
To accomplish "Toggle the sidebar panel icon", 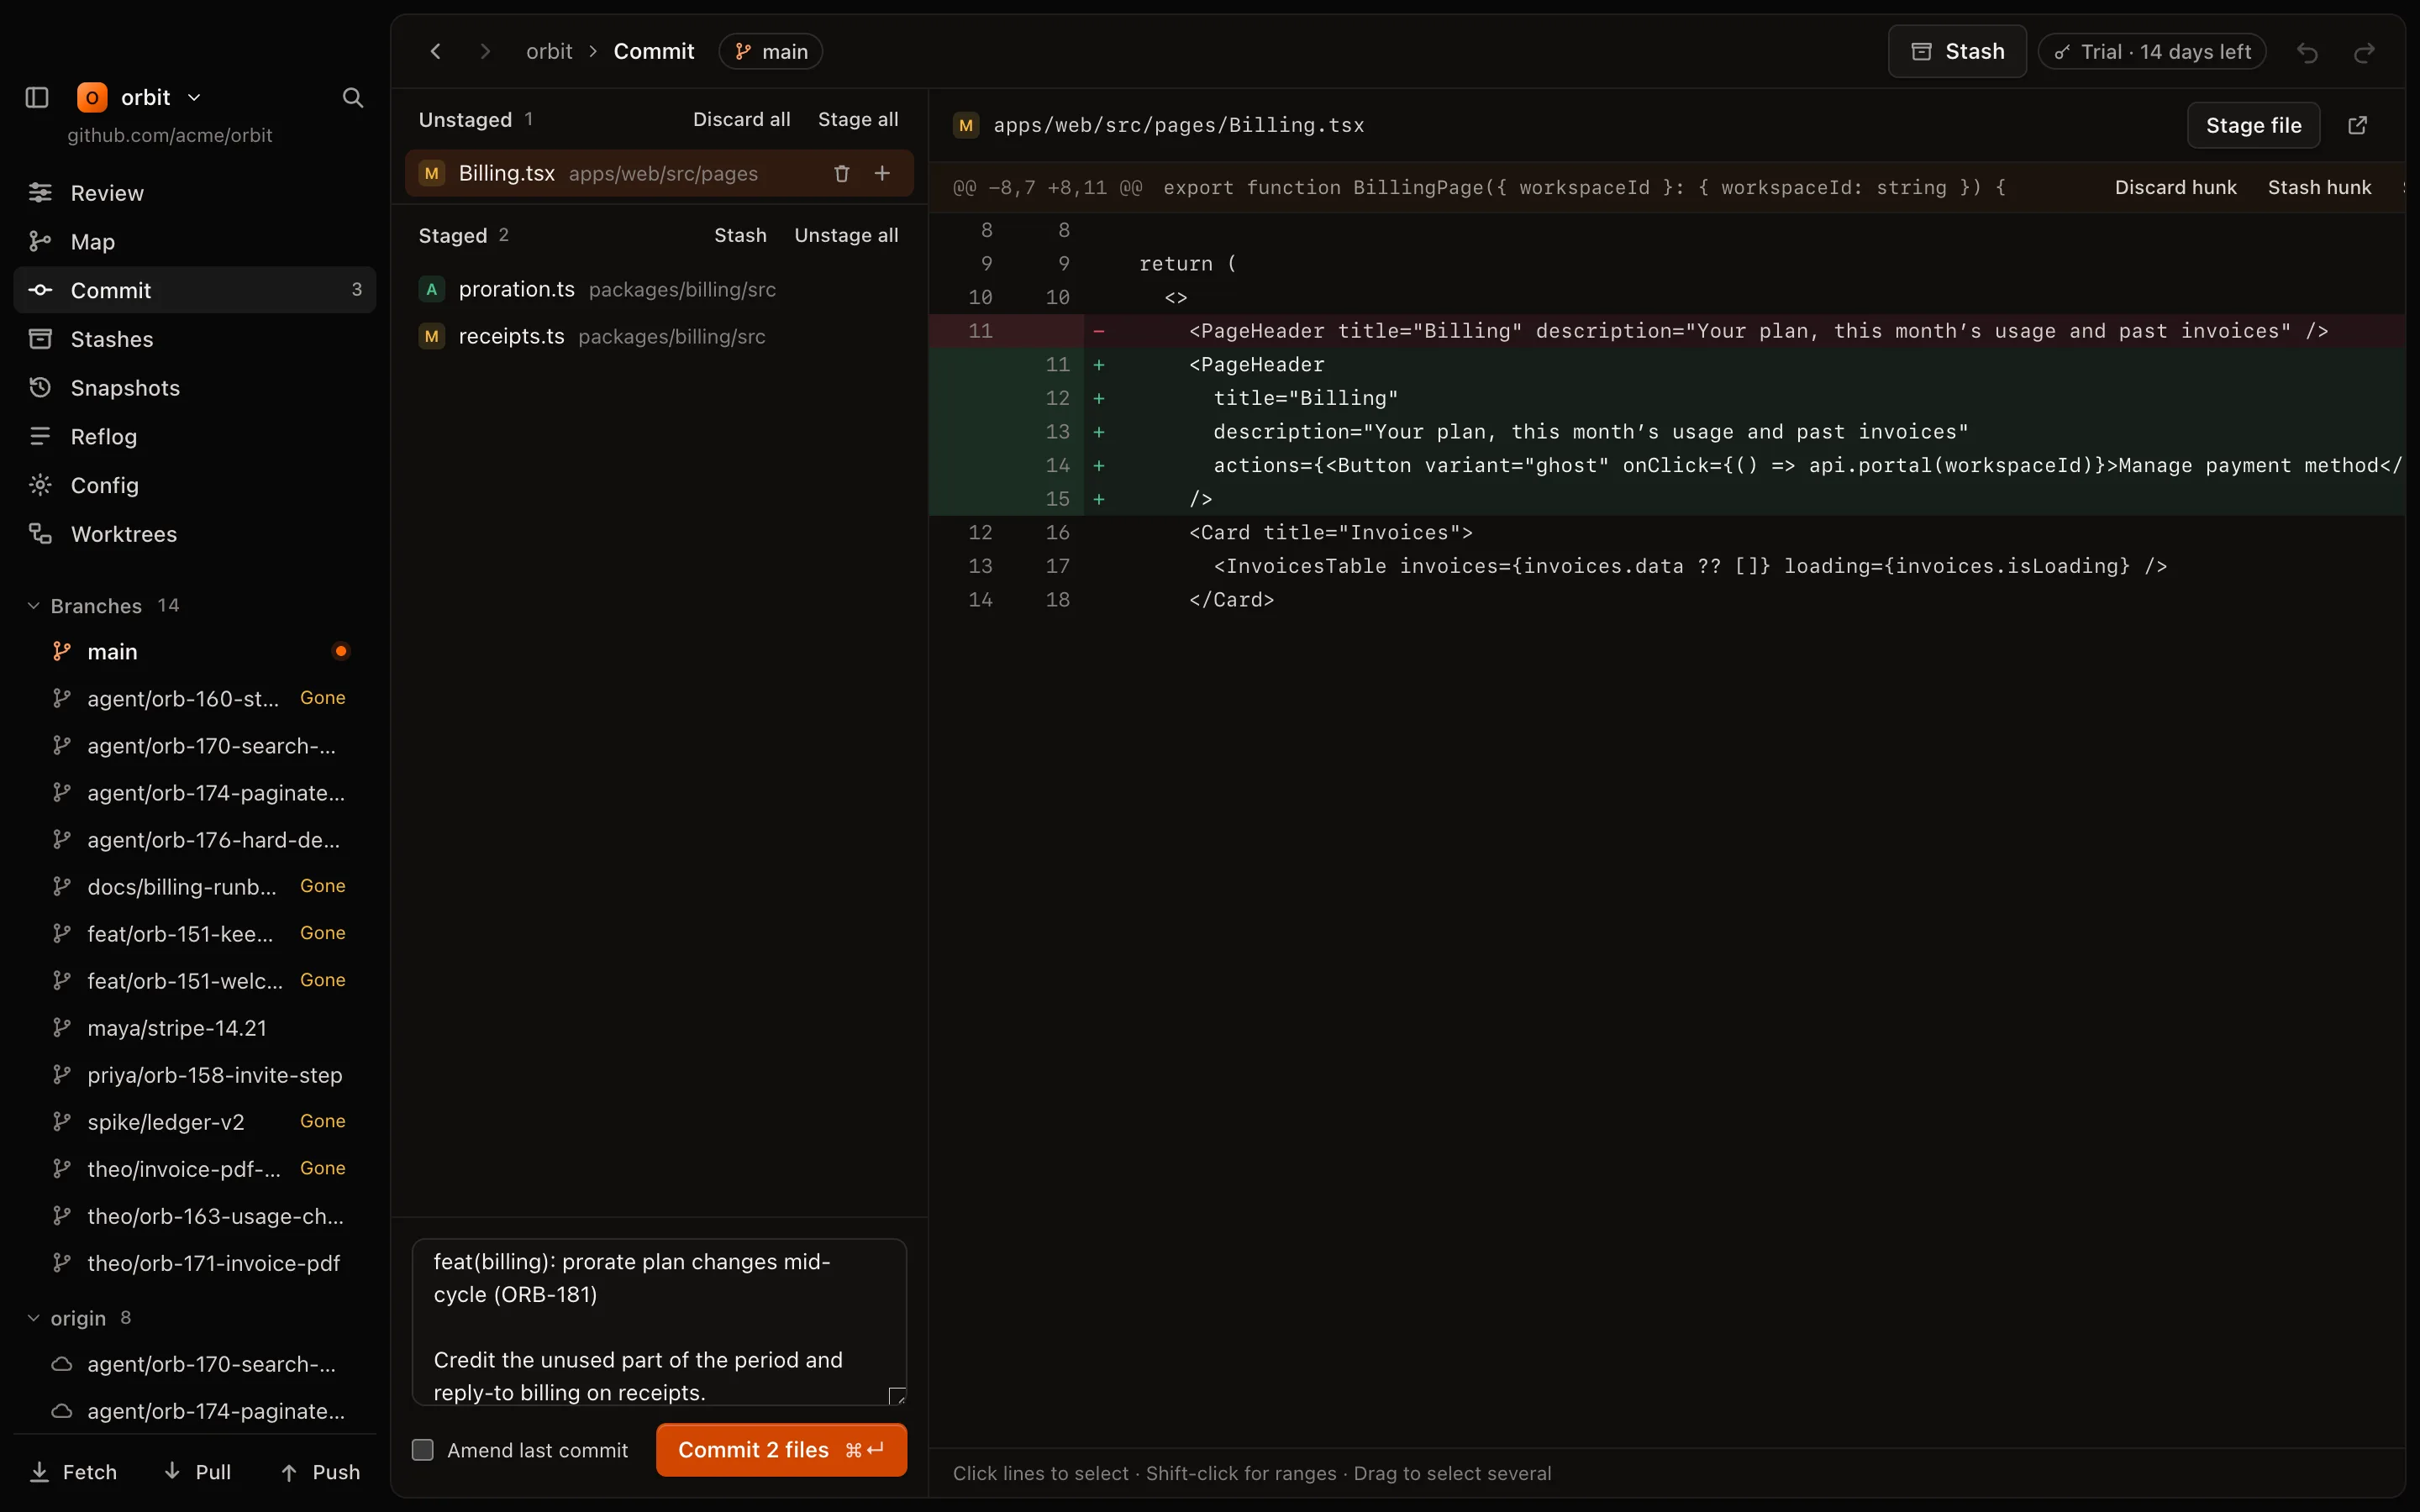I will (37, 97).
